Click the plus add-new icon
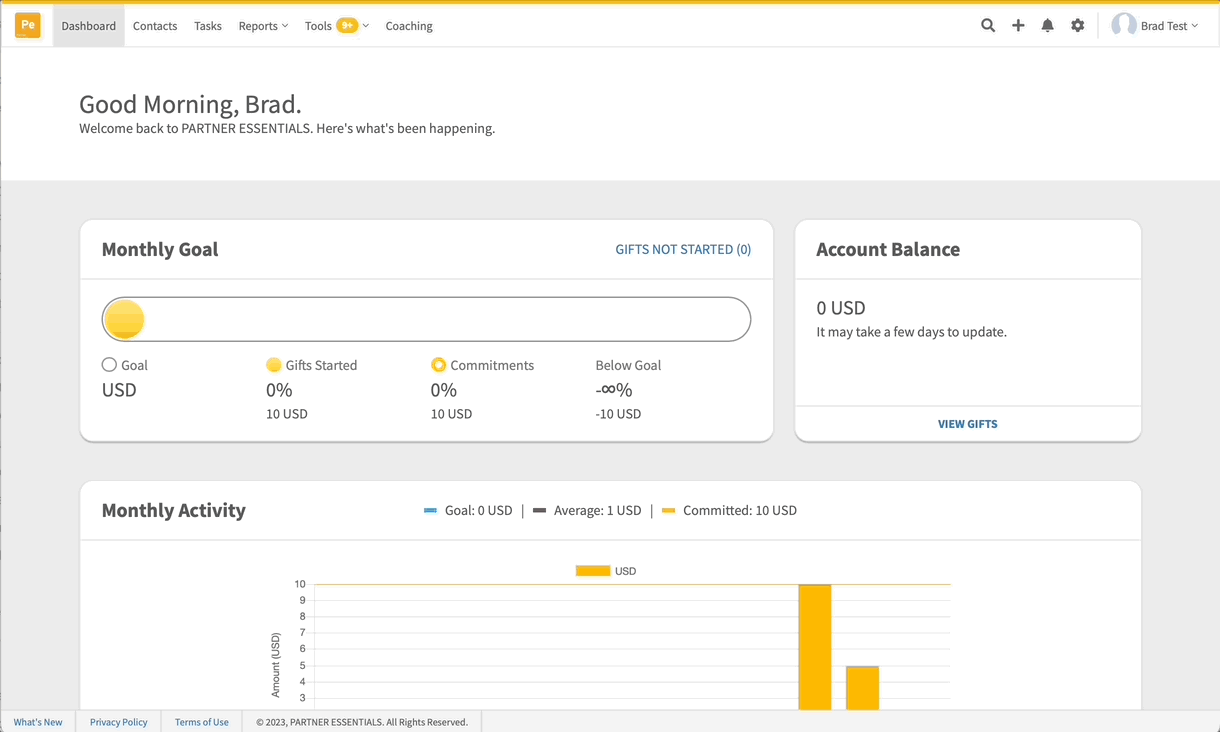The width and height of the screenshot is (1220, 732). coord(1018,26)
